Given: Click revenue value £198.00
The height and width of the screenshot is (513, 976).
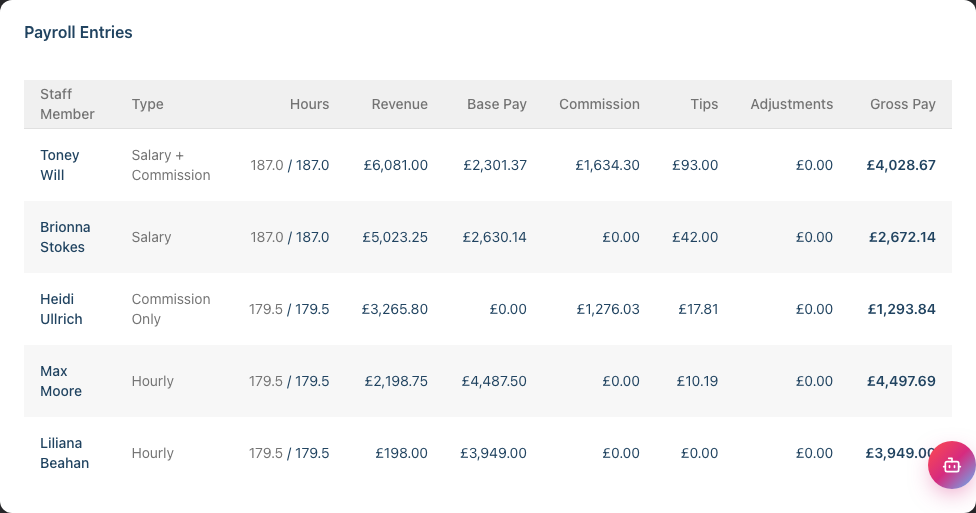Looking at the screenshot, I should coord(401,453).
